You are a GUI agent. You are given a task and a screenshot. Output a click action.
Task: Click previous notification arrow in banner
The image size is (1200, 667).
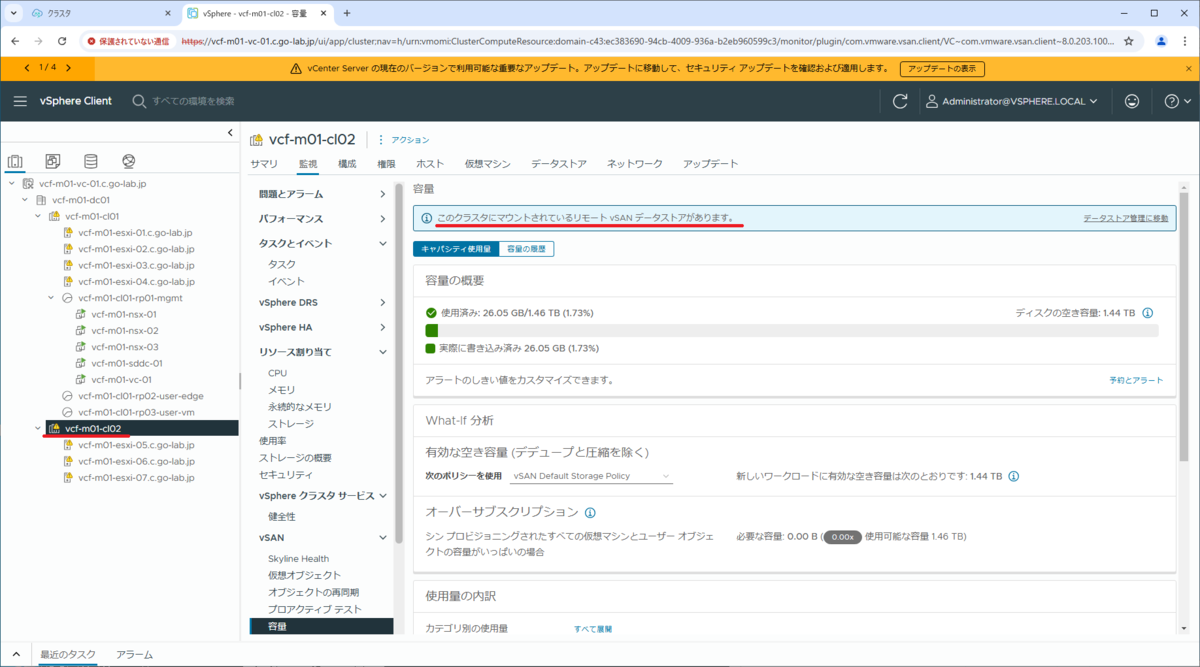(x=27, y=68)
